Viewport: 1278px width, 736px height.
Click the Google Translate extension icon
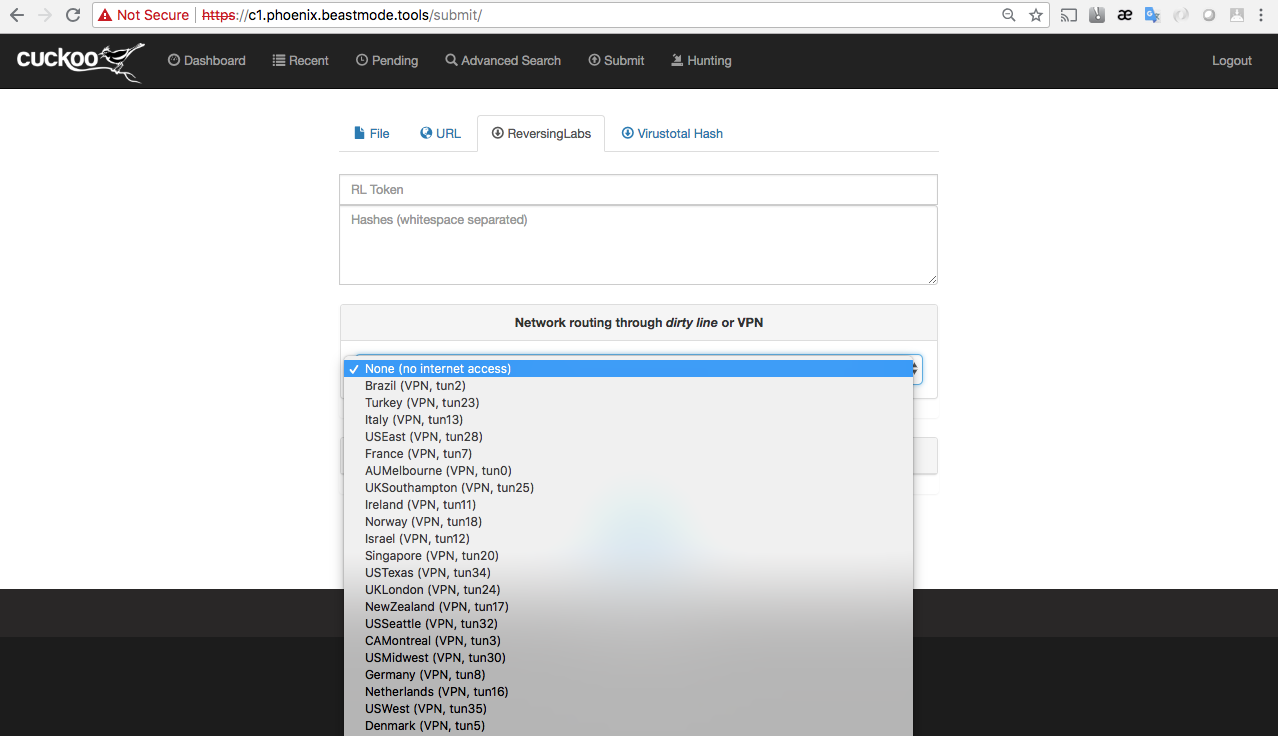pyautogui.click(x=1153, y=15)
